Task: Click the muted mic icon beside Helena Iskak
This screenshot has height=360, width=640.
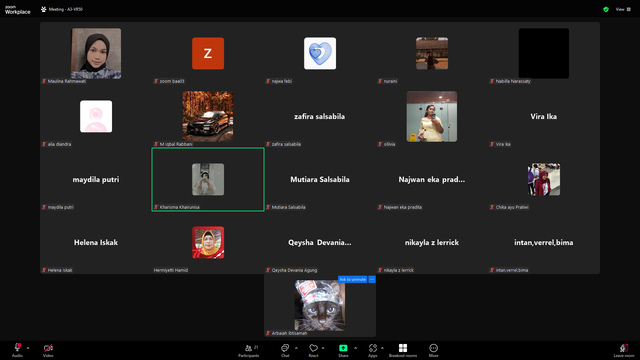Action: [44, 270]
